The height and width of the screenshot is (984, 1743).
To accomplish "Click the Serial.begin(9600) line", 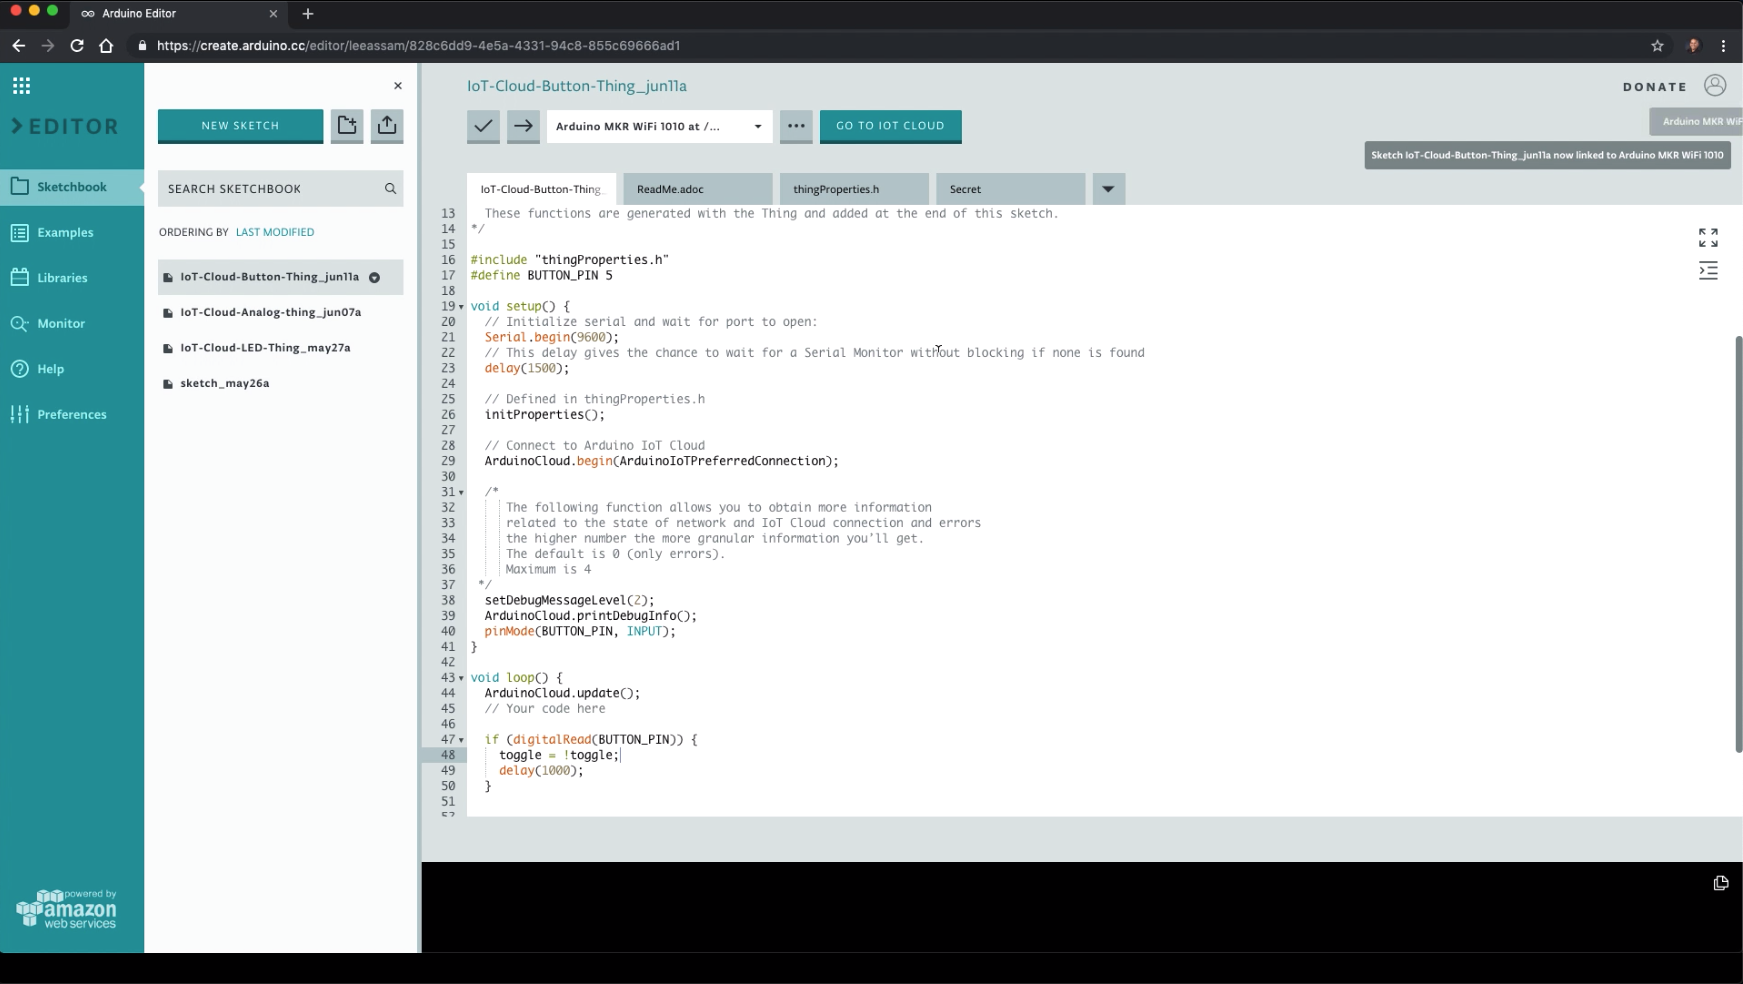I will pyautogui.click(x=552, y=337).
